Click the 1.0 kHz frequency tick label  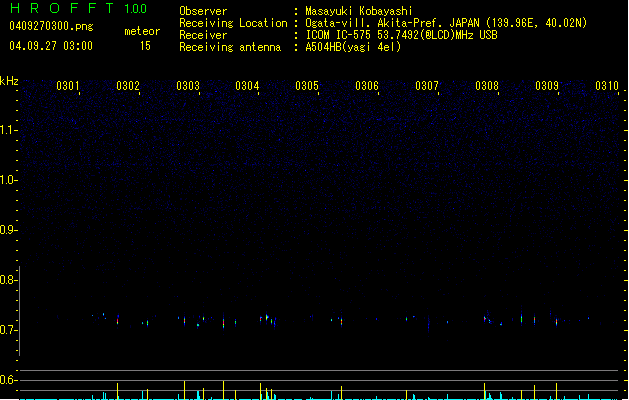8,180
